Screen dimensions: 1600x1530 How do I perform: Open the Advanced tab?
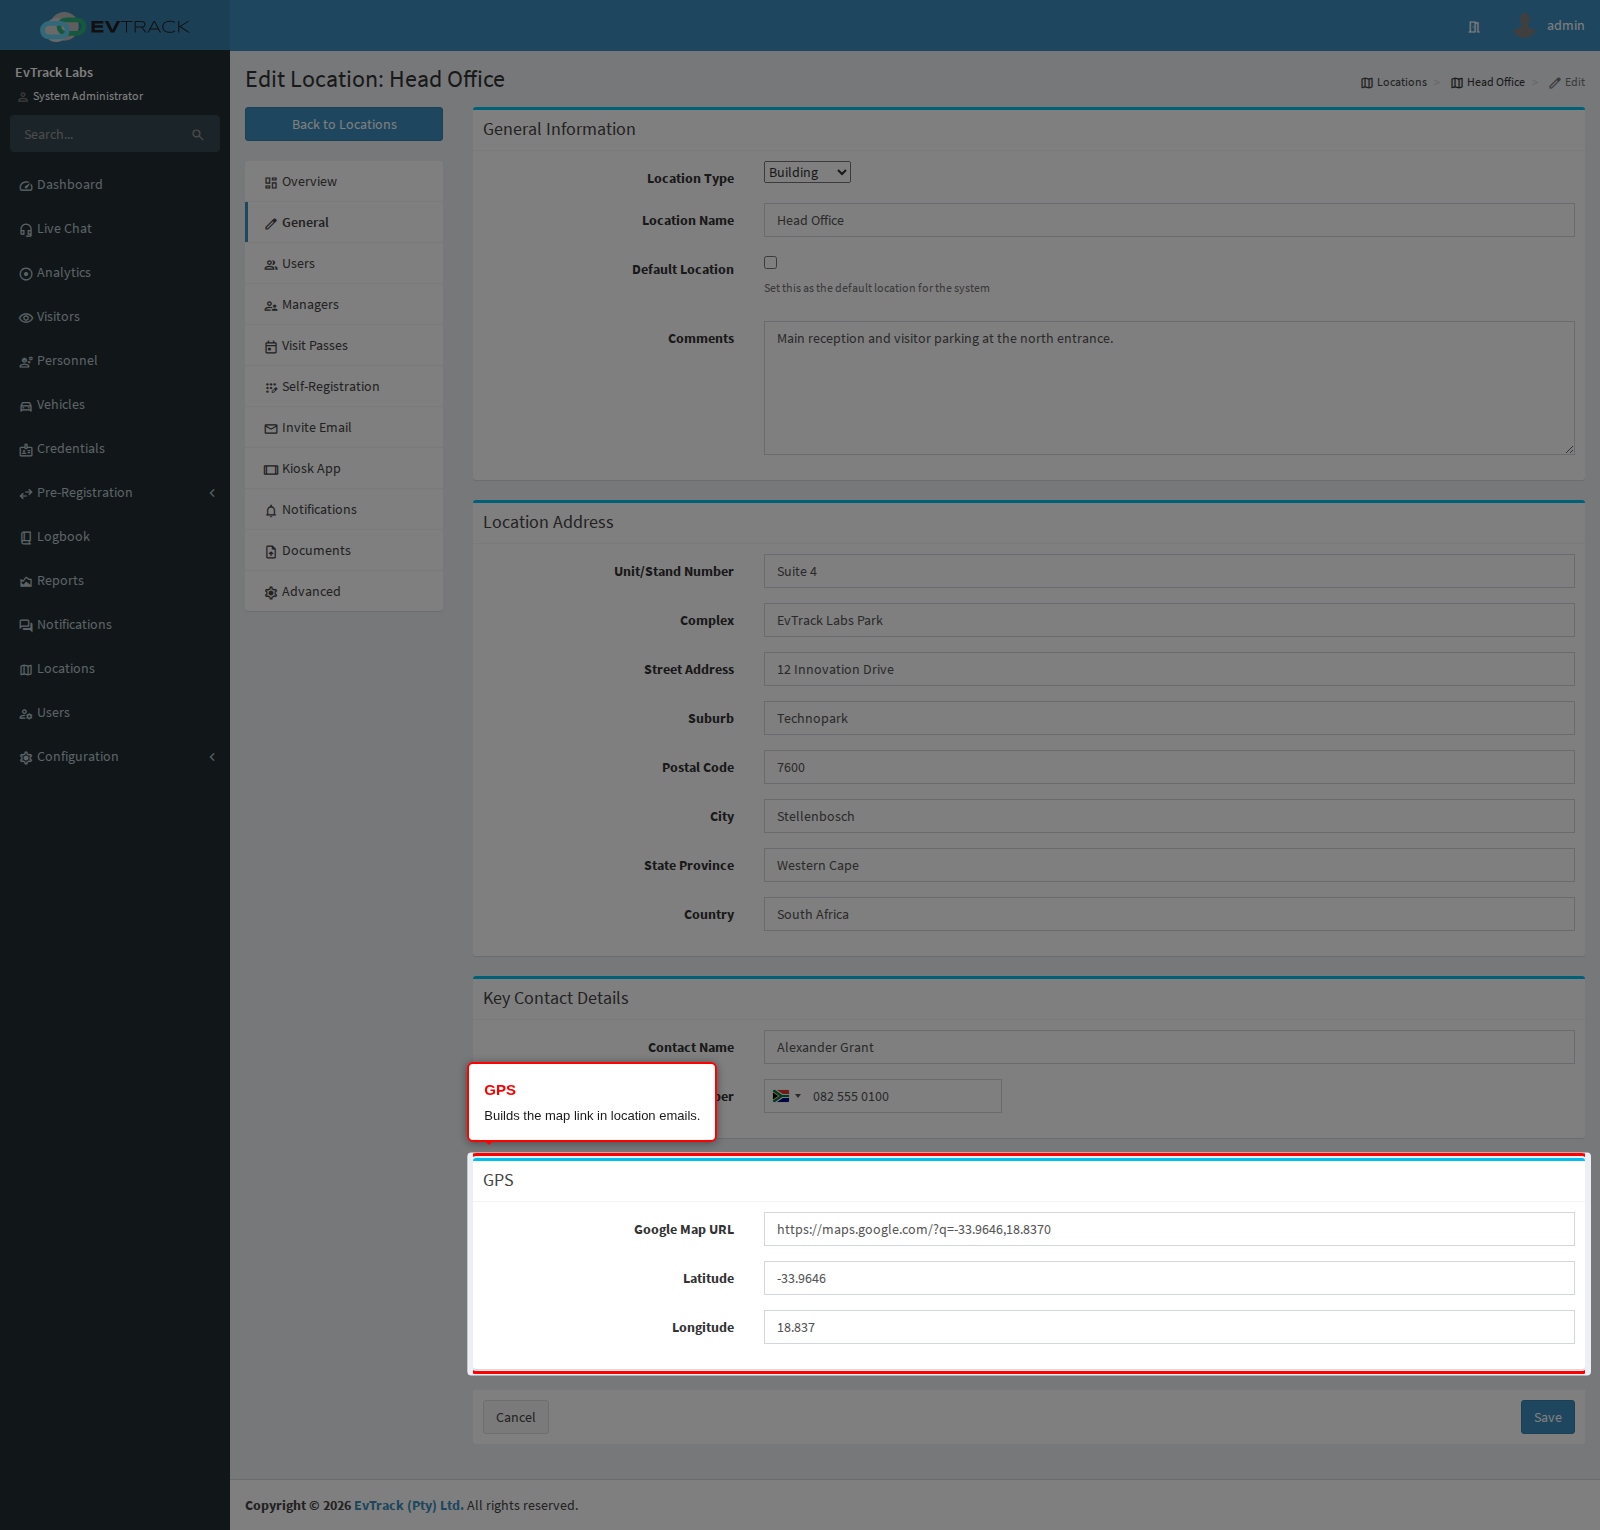344,592
